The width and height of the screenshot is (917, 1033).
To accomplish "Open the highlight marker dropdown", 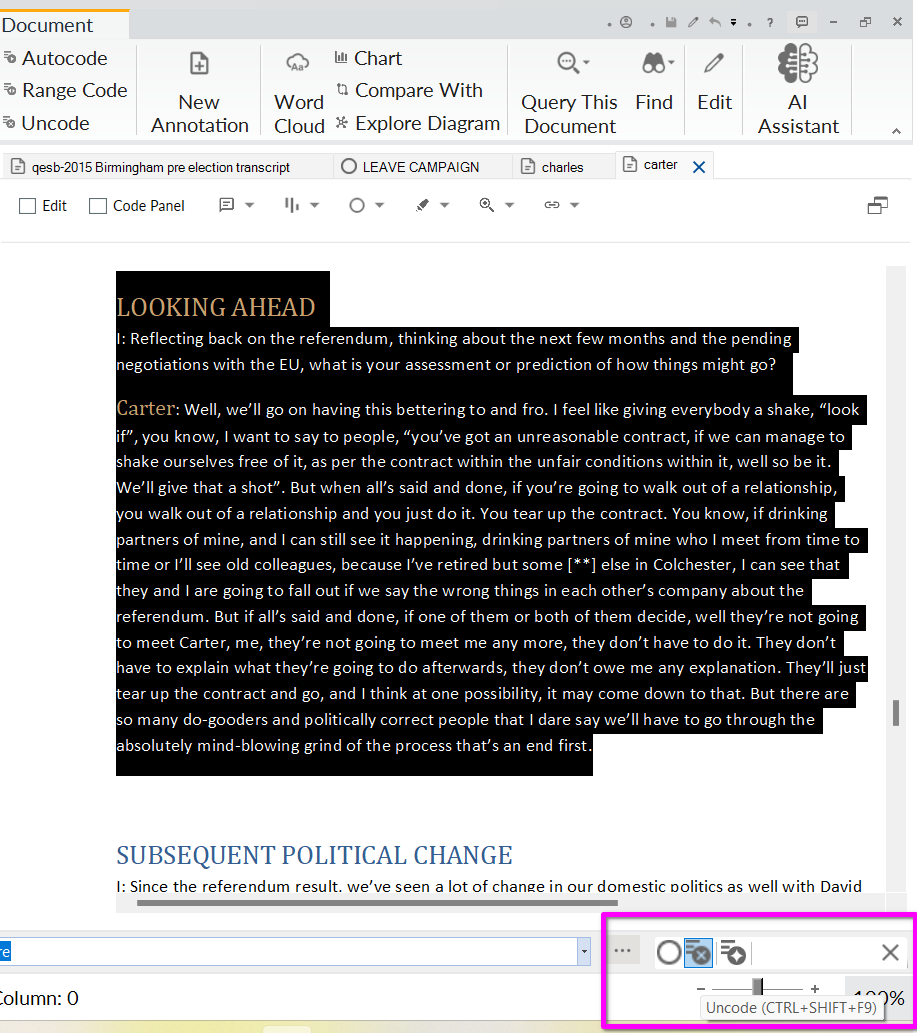I will (x=431, y=205).
